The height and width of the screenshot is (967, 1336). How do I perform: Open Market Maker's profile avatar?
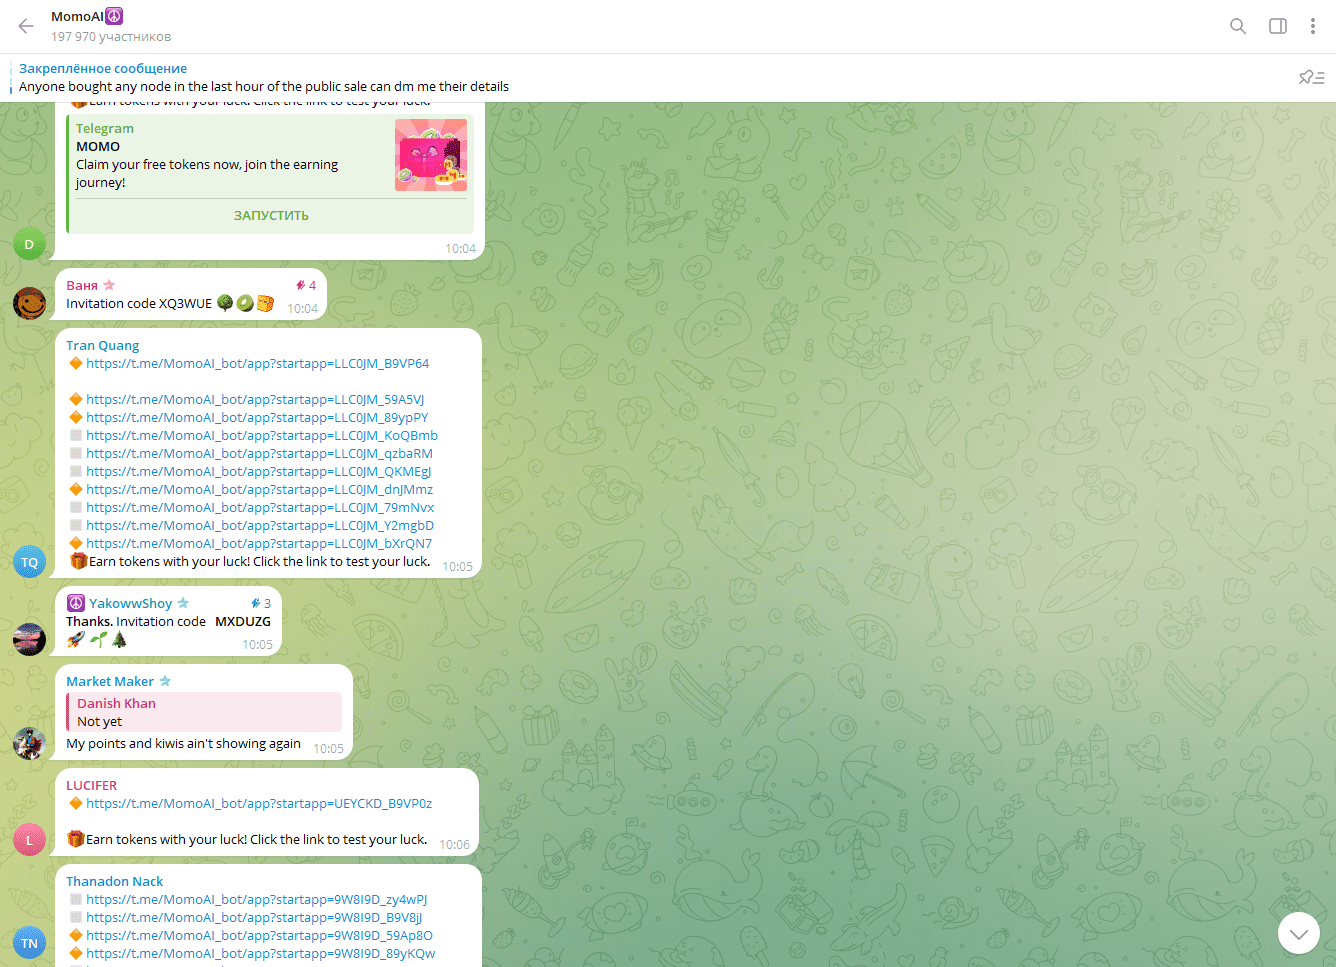coord(29,744)
